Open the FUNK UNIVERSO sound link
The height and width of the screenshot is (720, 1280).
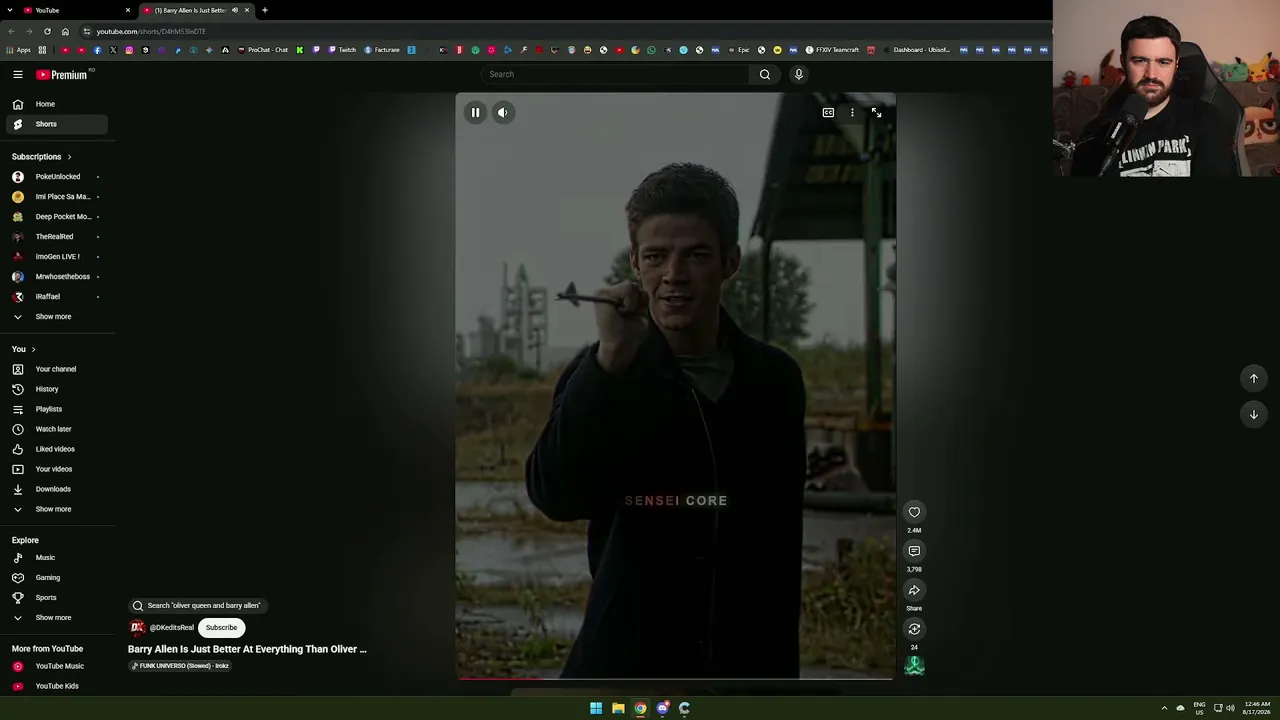point(180,666)
